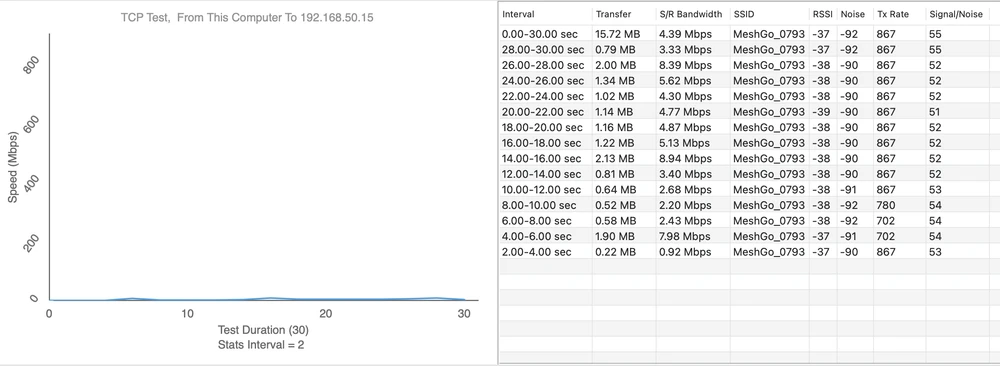The image size is (1000, 366).
Task: Click the Test Duration (30) axis label
Action: pos(263,330)
